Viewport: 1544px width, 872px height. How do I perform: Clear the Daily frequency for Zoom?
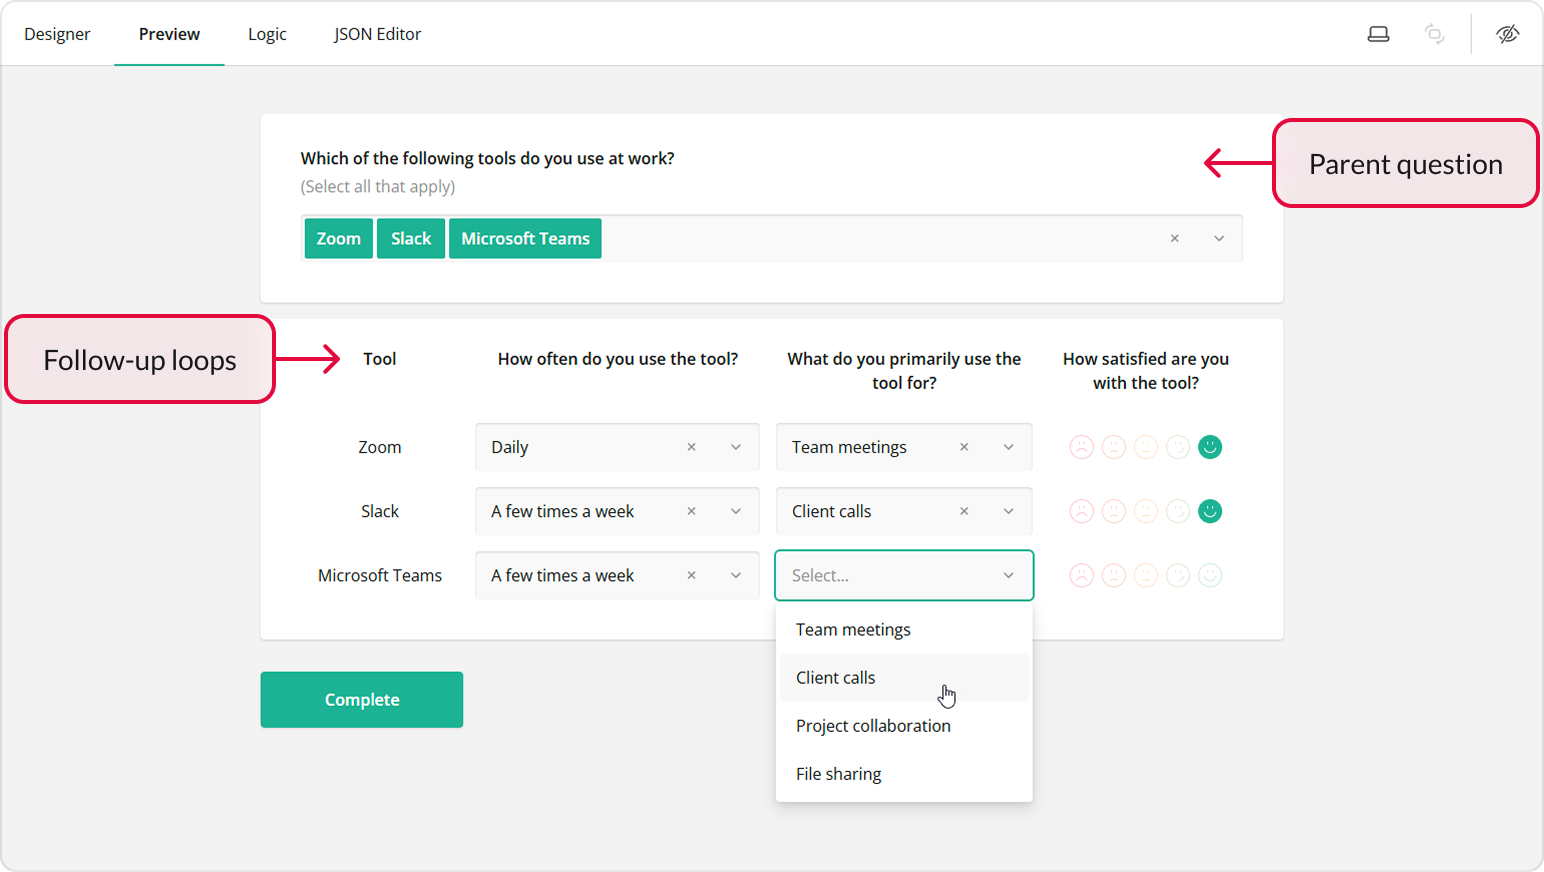(x=691, y=447)
